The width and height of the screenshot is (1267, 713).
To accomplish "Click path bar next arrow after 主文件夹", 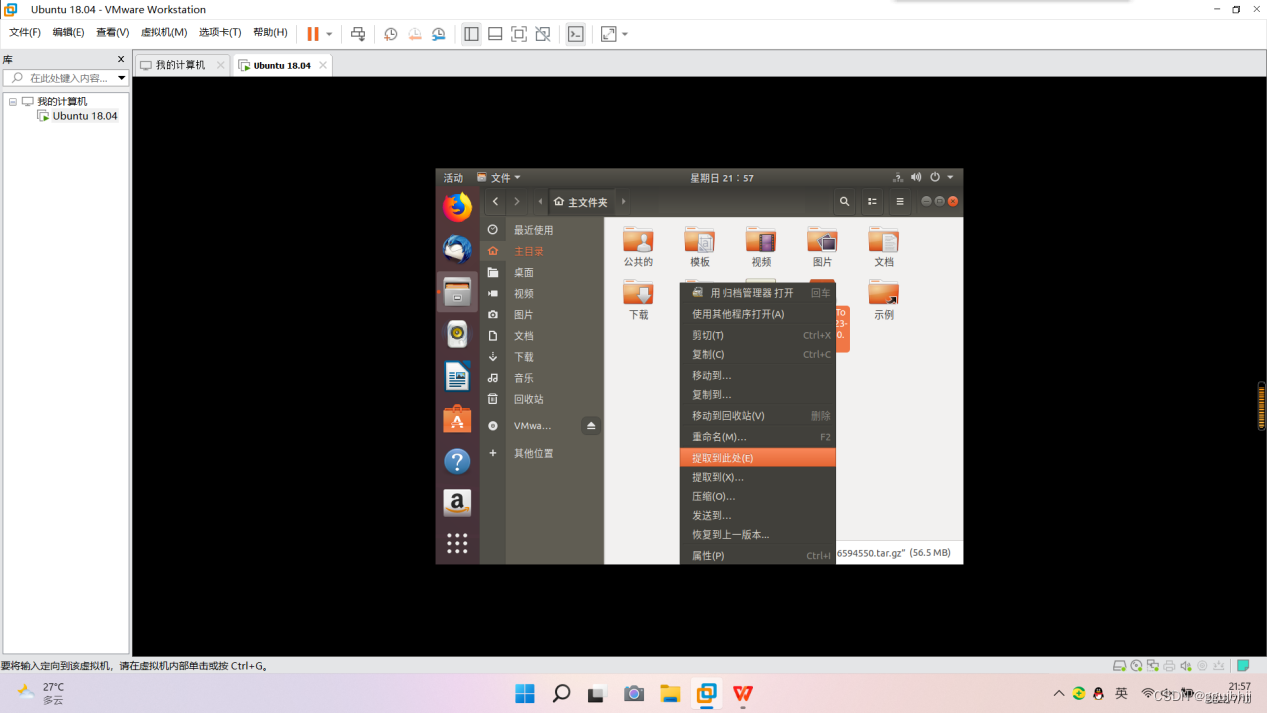I will [624, 202].
